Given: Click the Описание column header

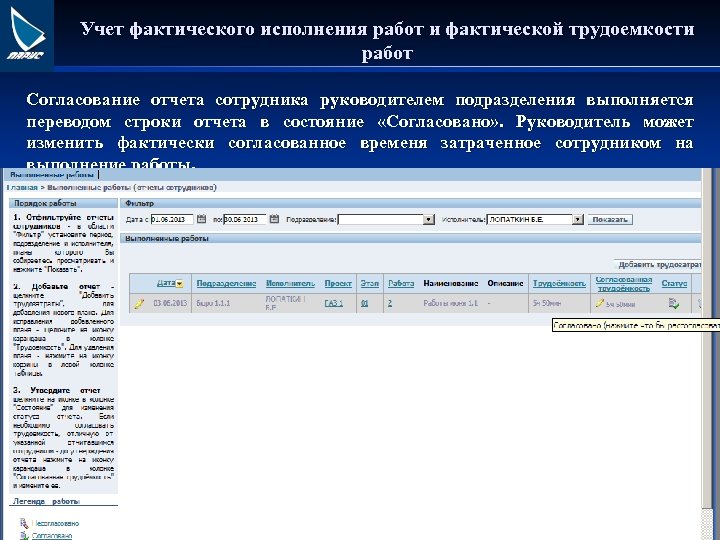Looking at the screenshot, I should coord(505,283).
